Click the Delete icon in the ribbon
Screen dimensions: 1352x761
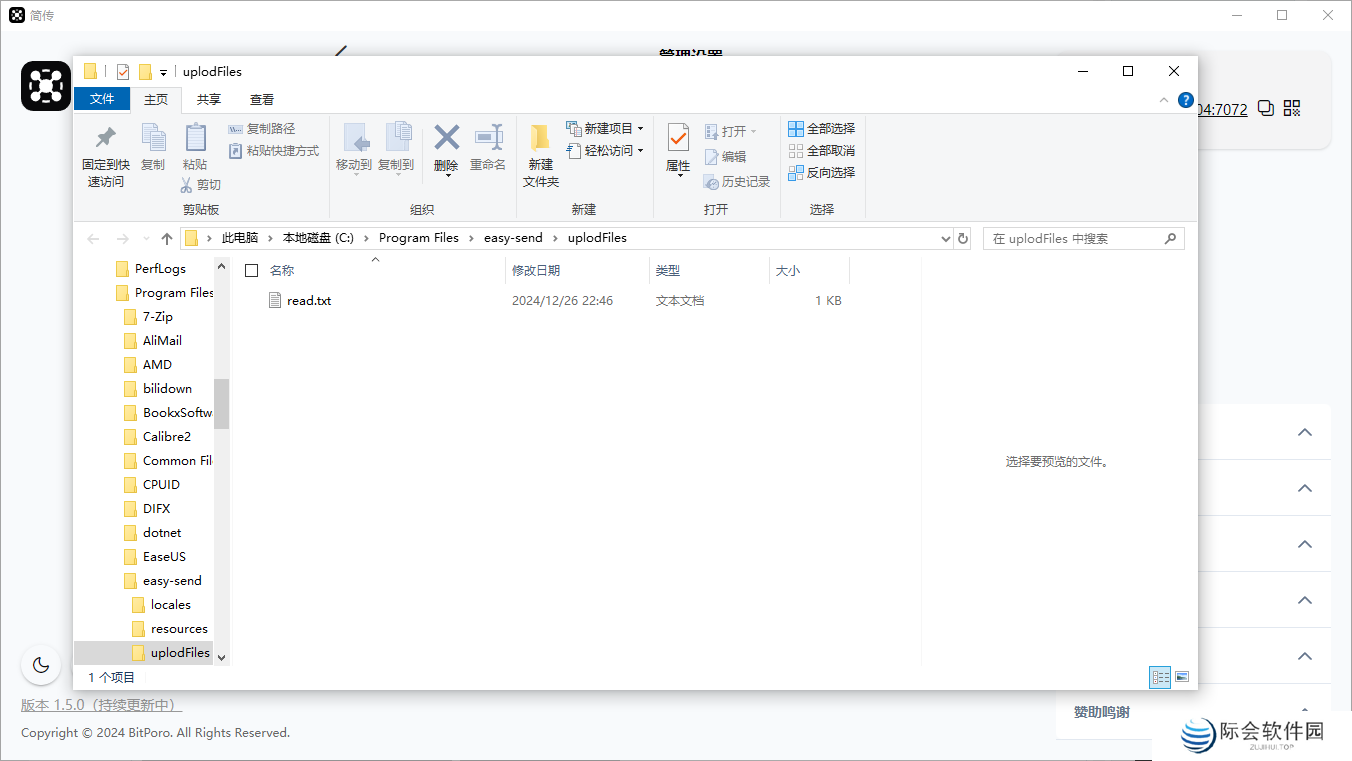pos(446,140)
